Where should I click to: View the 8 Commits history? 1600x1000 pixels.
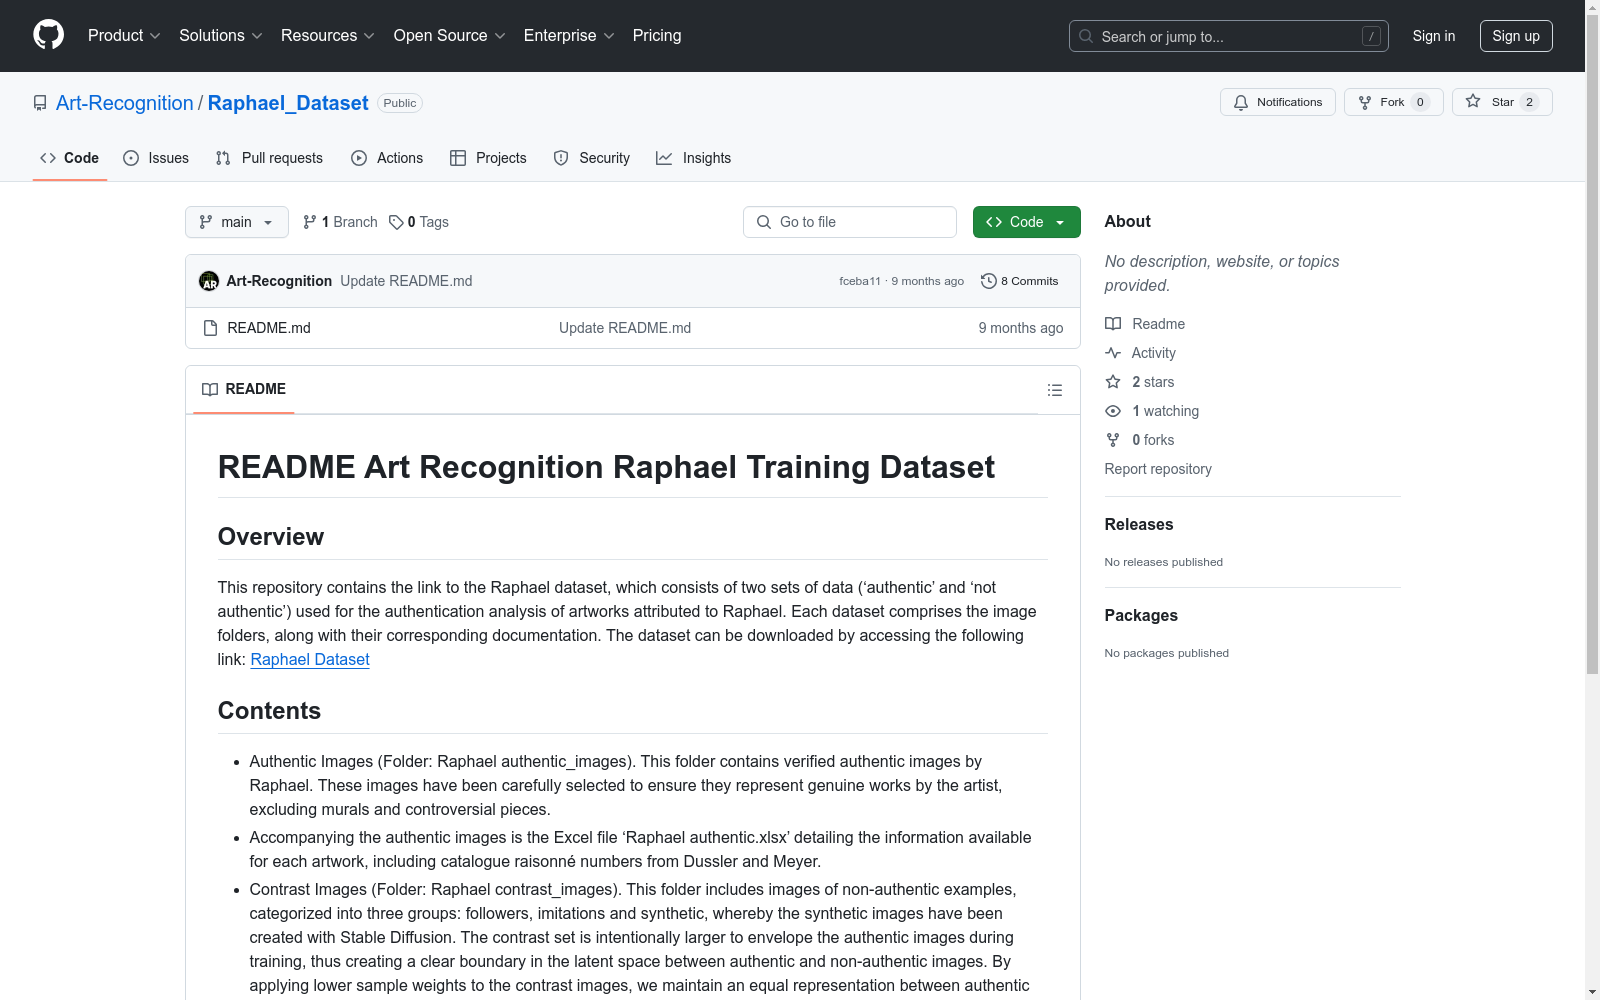pos(1020,281)
